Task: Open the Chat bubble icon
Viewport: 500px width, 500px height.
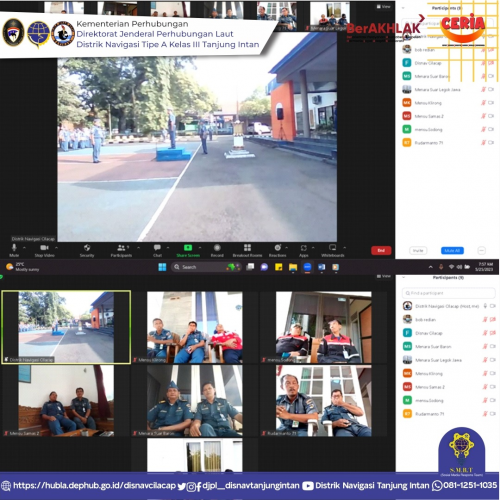Action: pos(157,248)
